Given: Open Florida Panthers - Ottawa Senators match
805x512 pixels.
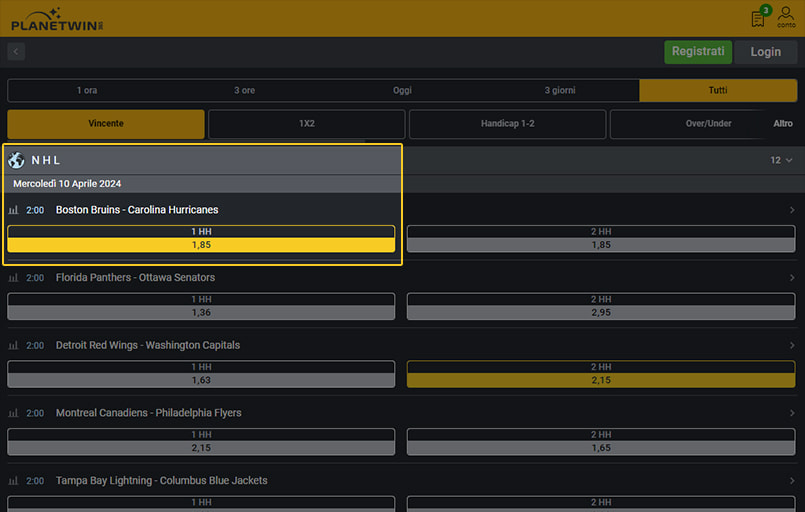Looking at the screenshot, I should (x=136, y=277).
